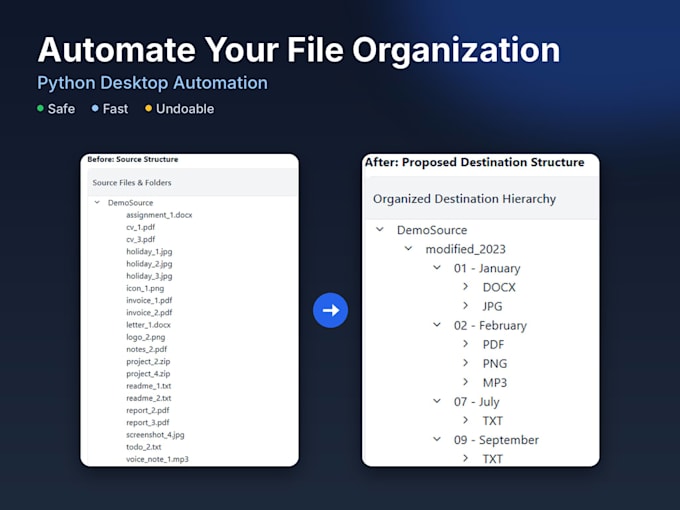Screen dimensions: 680x510
Task: Click the 09 - September label
Action: point(496,440)
